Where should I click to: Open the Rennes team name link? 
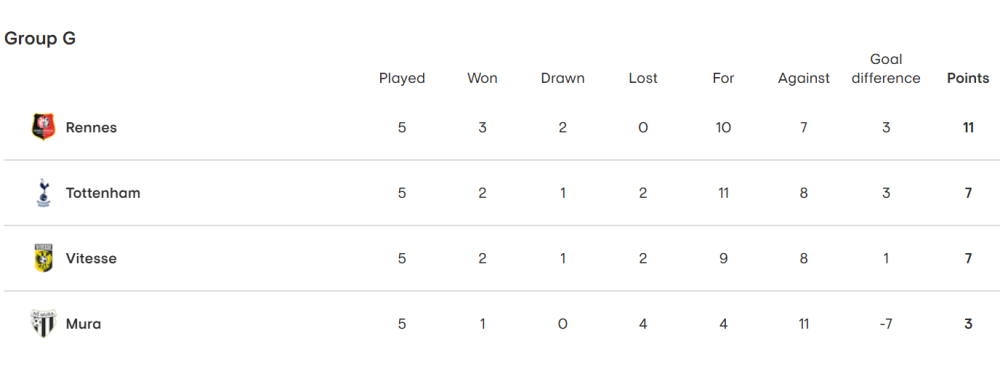(91, 127)
